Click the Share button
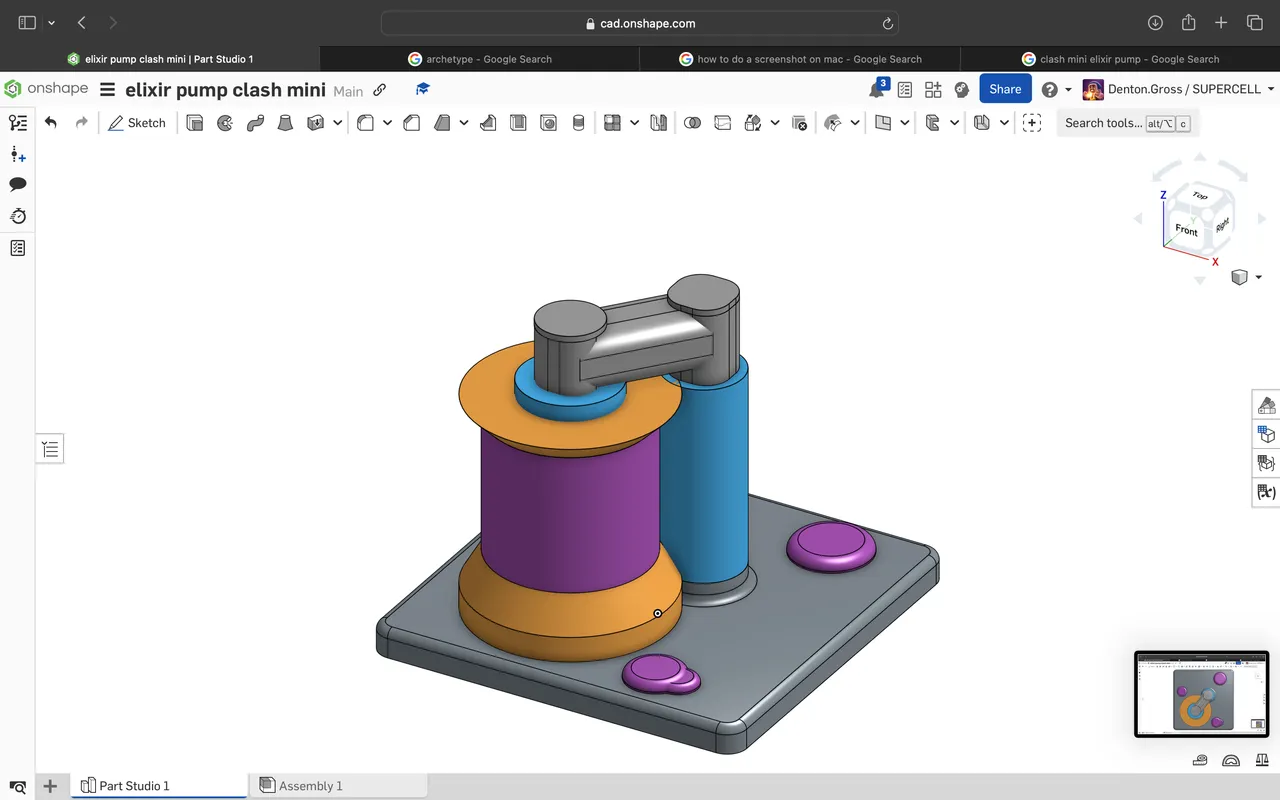The image size is (1280, 800). (1005, 89)
